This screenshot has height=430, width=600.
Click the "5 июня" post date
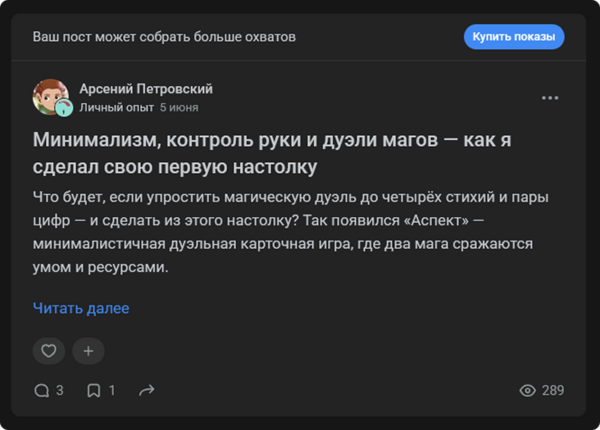pos(179,106)
